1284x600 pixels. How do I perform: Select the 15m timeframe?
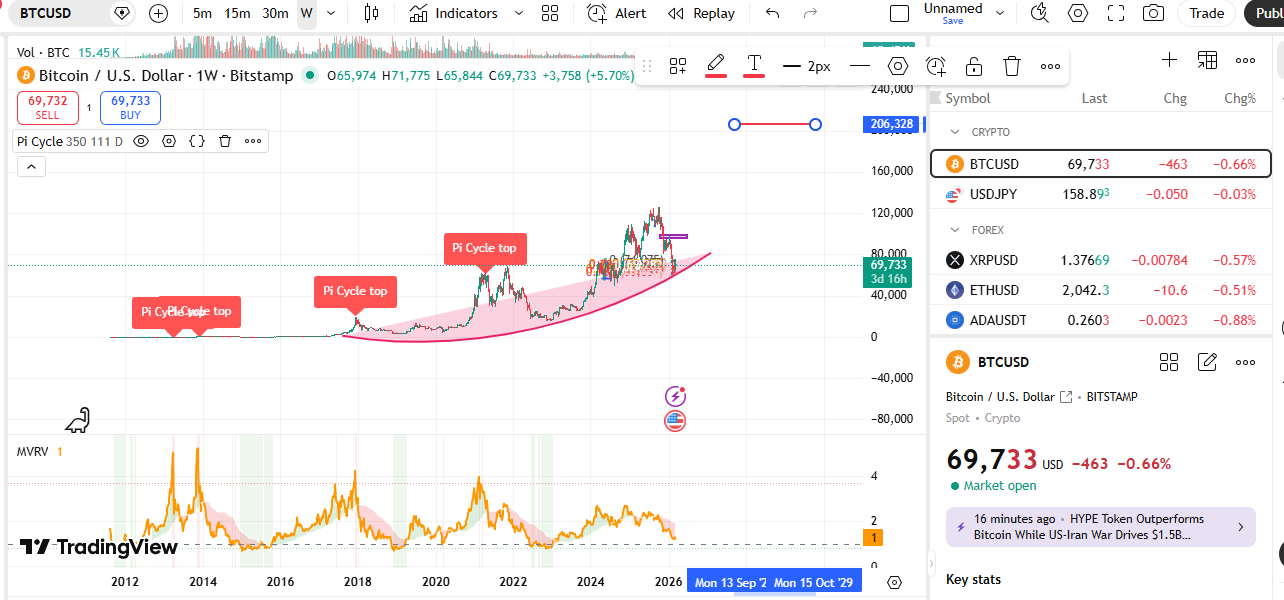tap(237, 13)
